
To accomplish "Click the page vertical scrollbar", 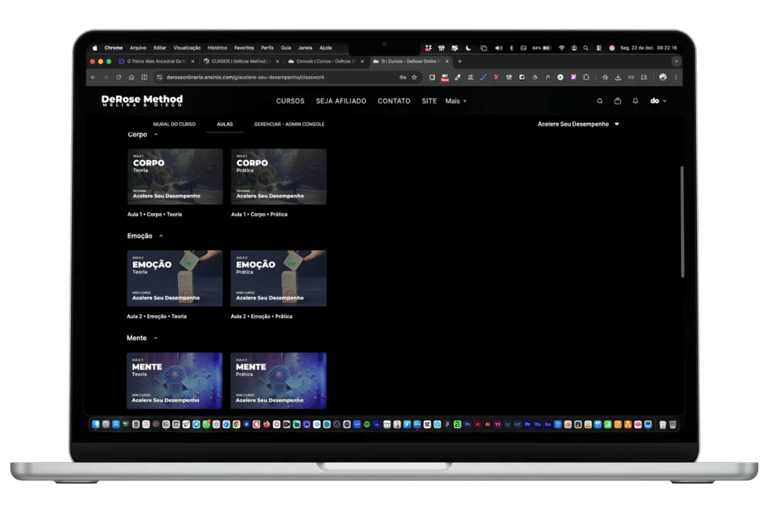I will point(682,222).
